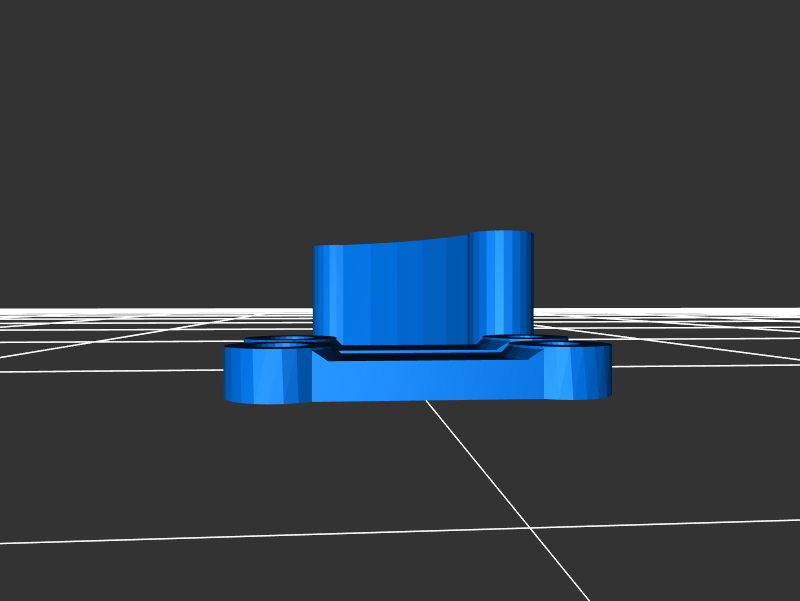Click the top flat surface of the cylindrical column
Image resolution: width=800 pixels, height=601 pixels.
501,235
